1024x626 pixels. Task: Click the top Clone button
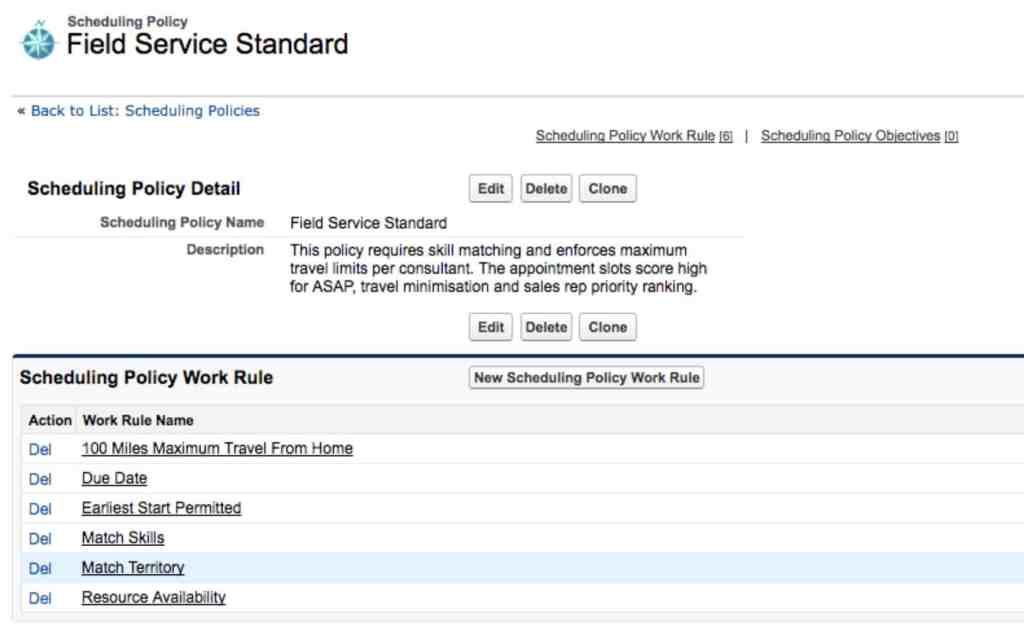607,189
